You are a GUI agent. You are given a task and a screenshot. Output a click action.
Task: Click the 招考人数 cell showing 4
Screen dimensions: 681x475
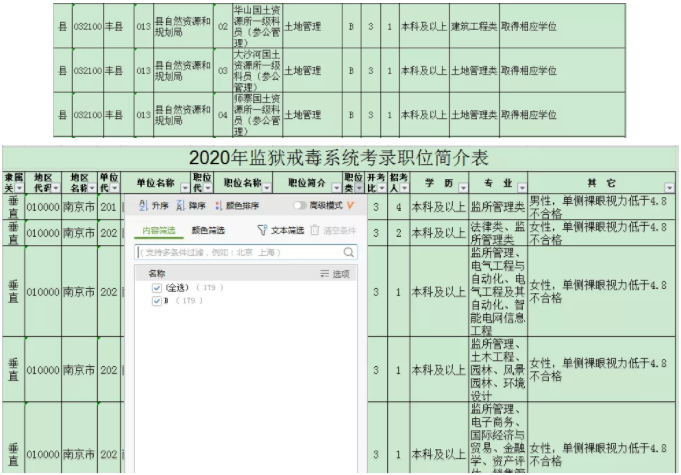(x=398, y=207)
